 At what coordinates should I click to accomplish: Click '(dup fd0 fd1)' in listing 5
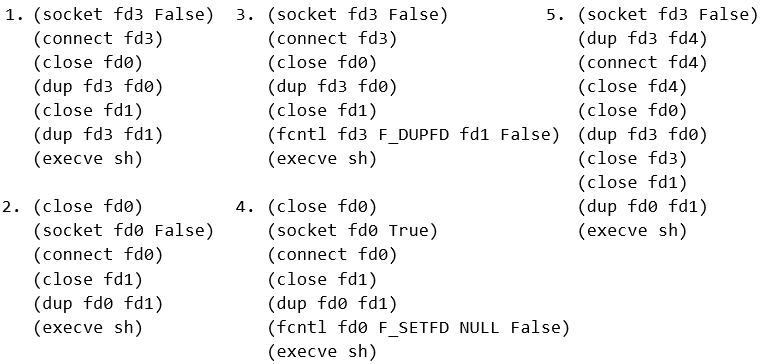coord(642,207)
